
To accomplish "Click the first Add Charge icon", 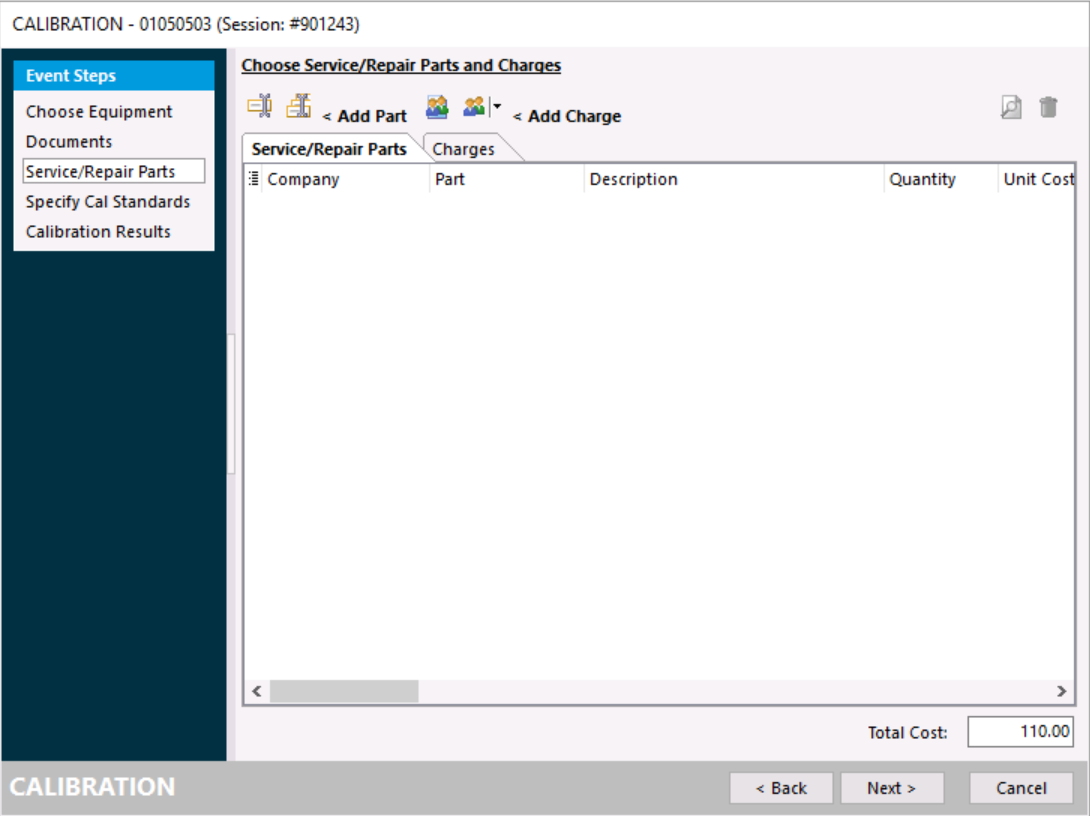I will pyautogui.click(x=437, y=107).
